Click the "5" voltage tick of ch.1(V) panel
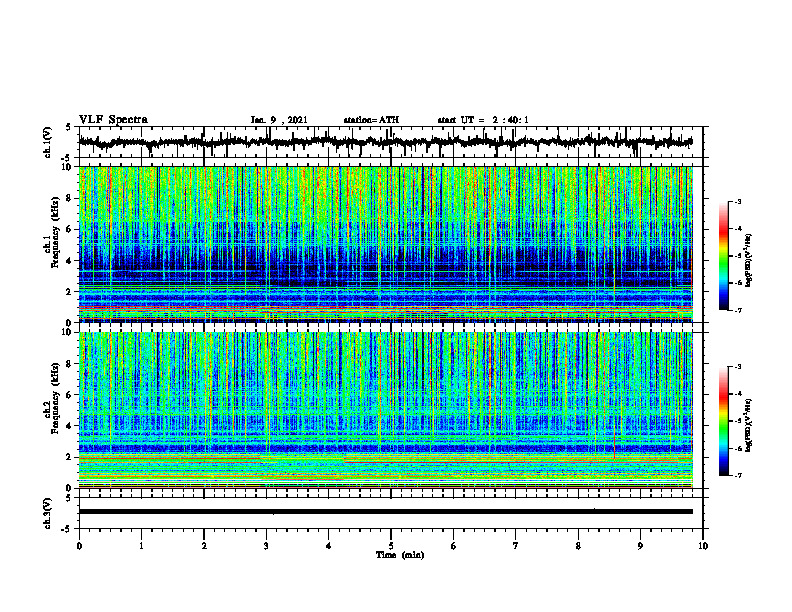This screenshot has height=612, width=792. [x=68, y=127]
